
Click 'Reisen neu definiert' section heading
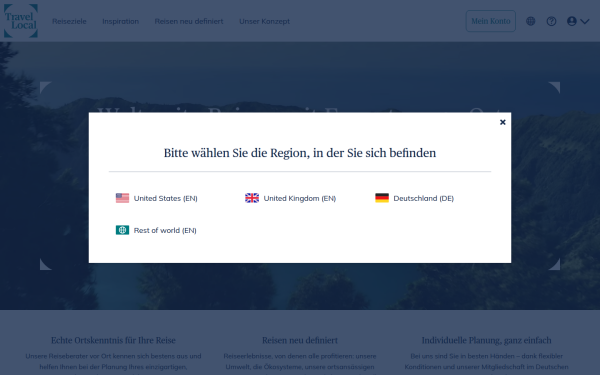[300, 340]
